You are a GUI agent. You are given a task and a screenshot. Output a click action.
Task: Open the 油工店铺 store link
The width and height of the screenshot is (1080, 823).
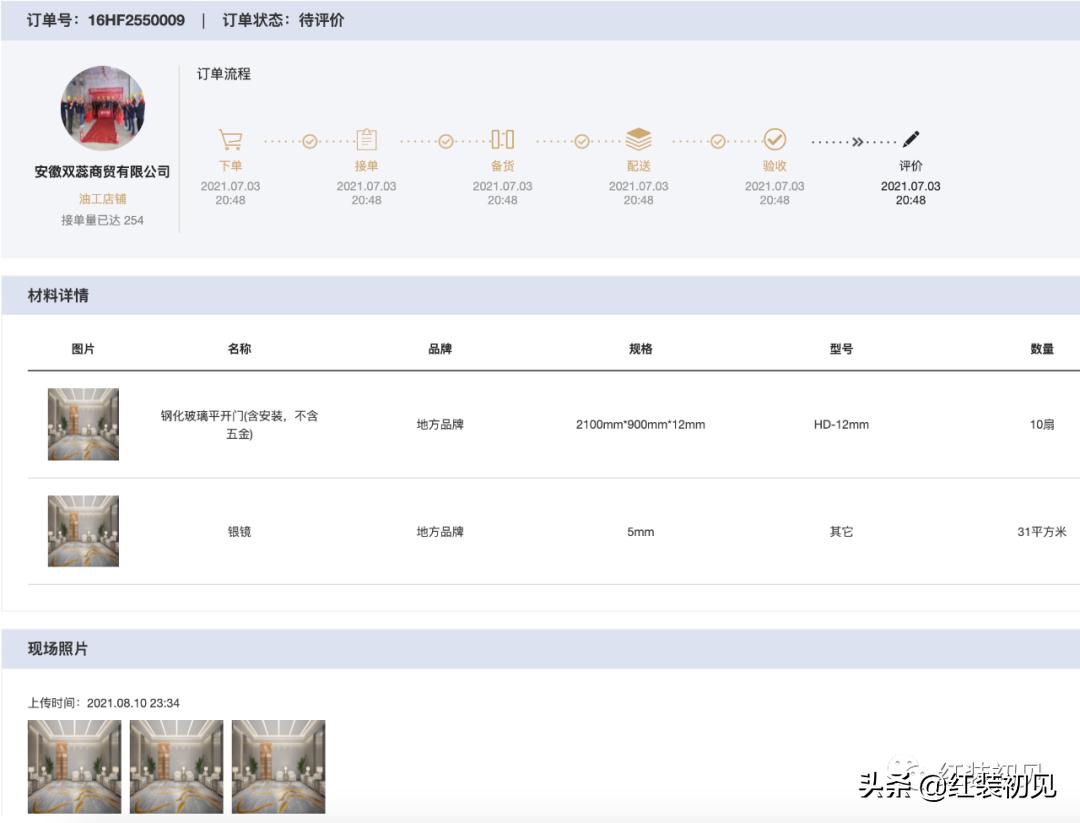coord(103,198)
